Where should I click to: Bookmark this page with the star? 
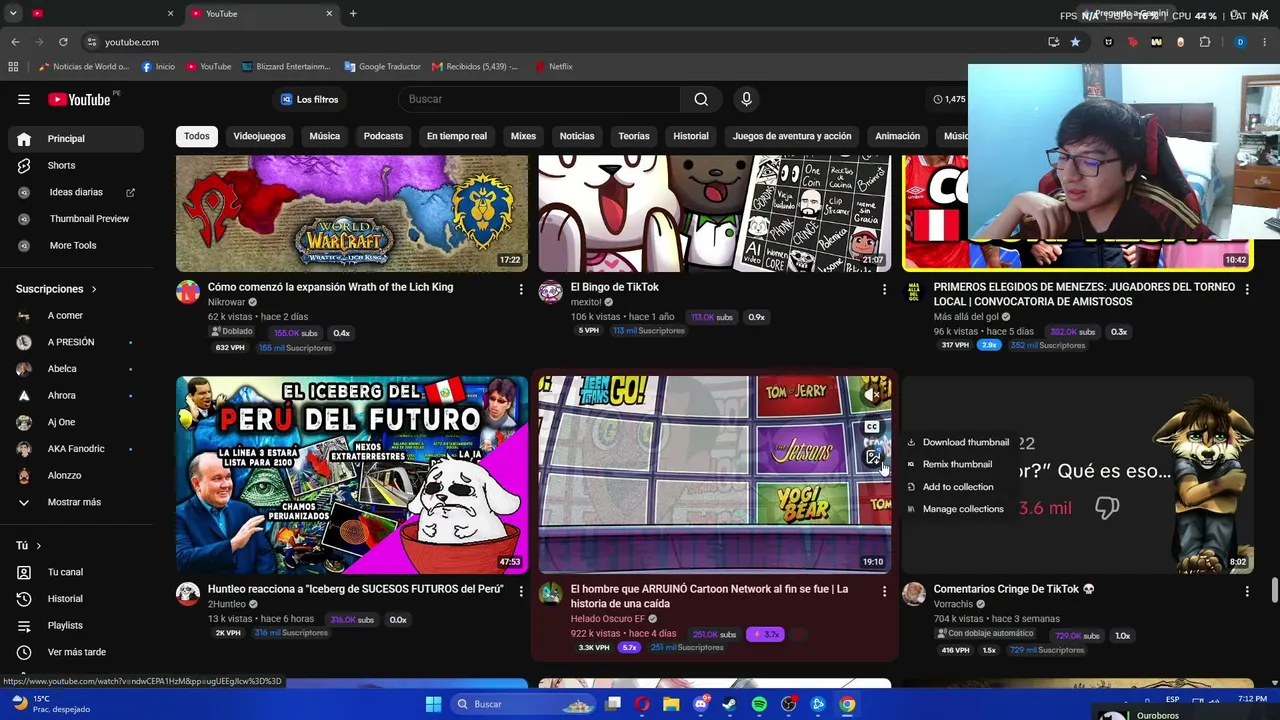click(x=1075, y=42)
